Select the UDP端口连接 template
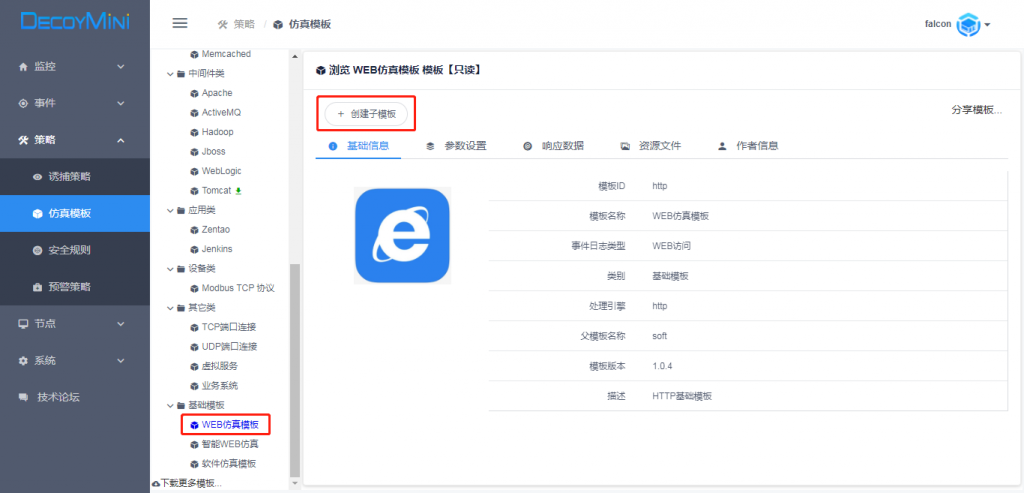 229,347
